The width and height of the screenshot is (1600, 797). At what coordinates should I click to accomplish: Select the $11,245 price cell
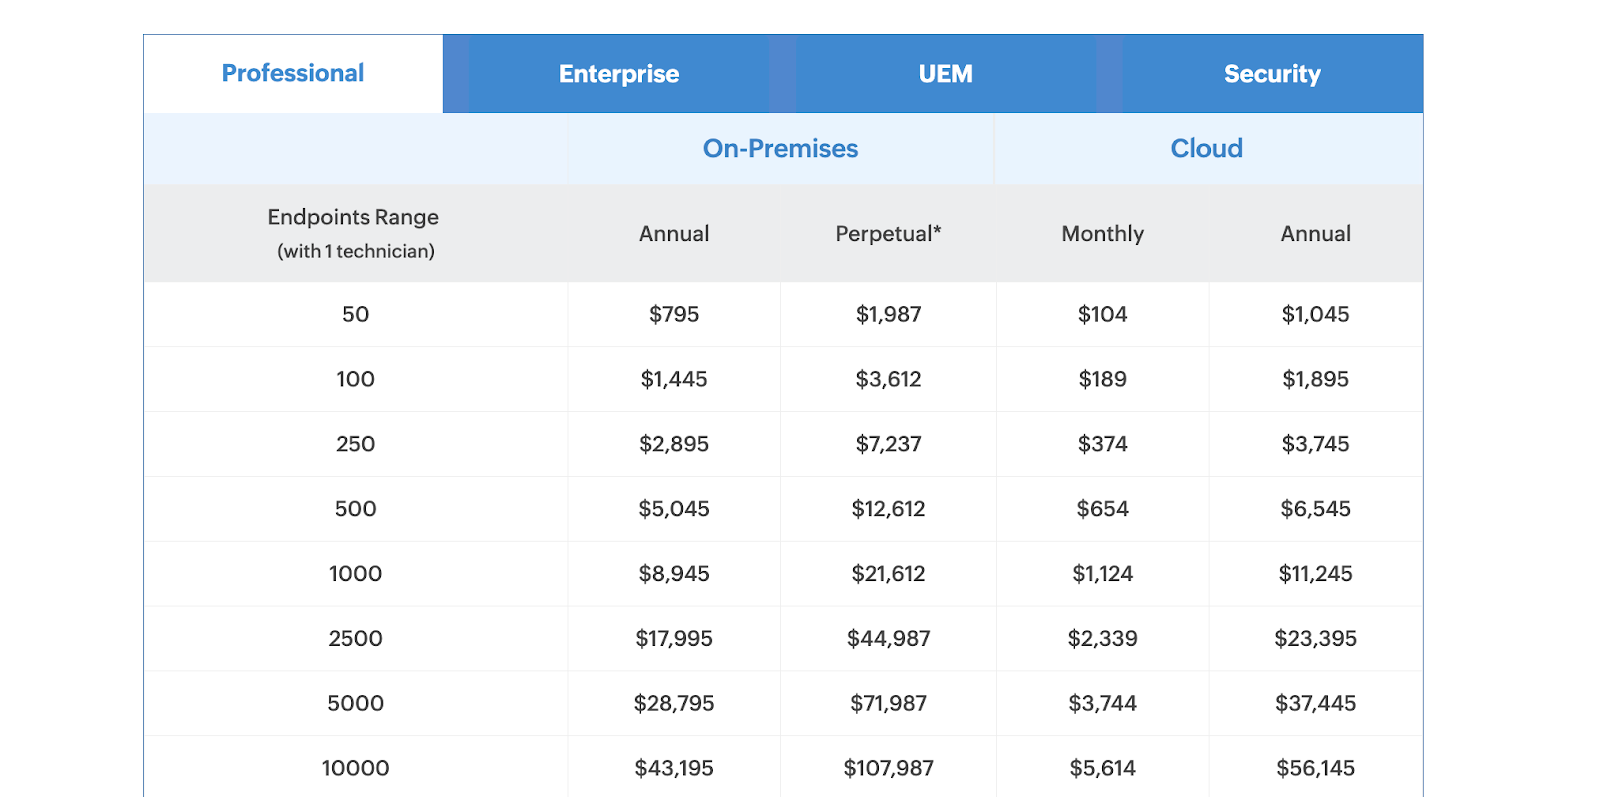click(1315, 574)
